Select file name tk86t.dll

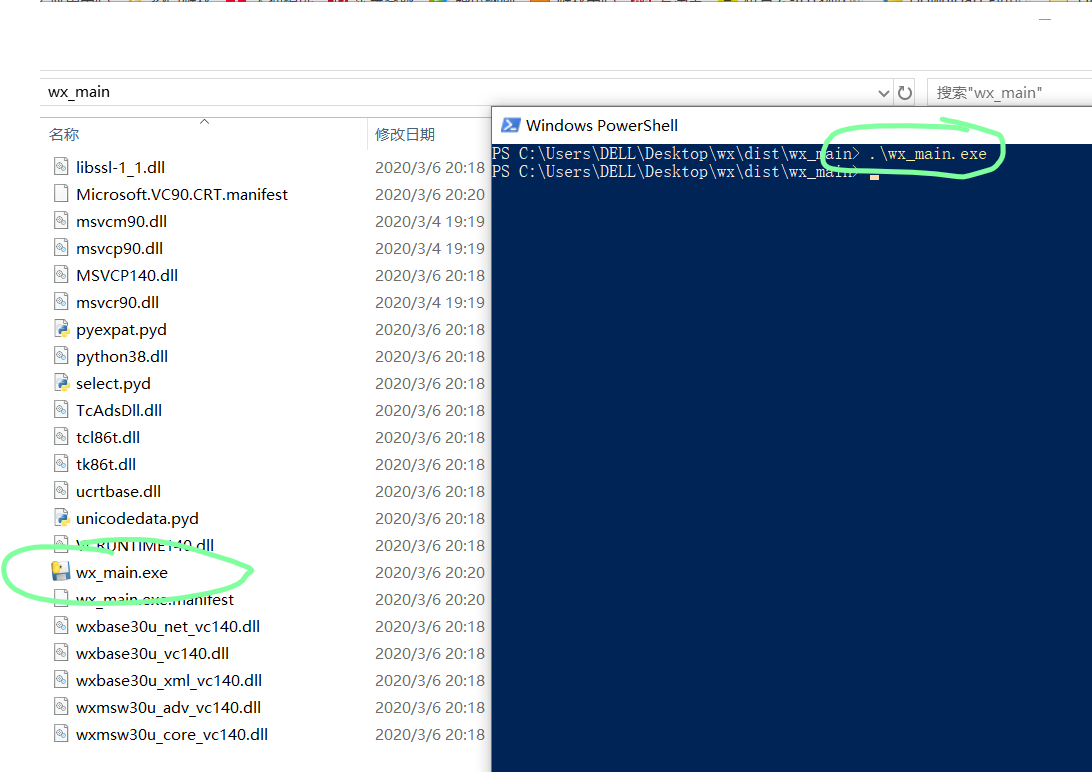click(106, 464)
